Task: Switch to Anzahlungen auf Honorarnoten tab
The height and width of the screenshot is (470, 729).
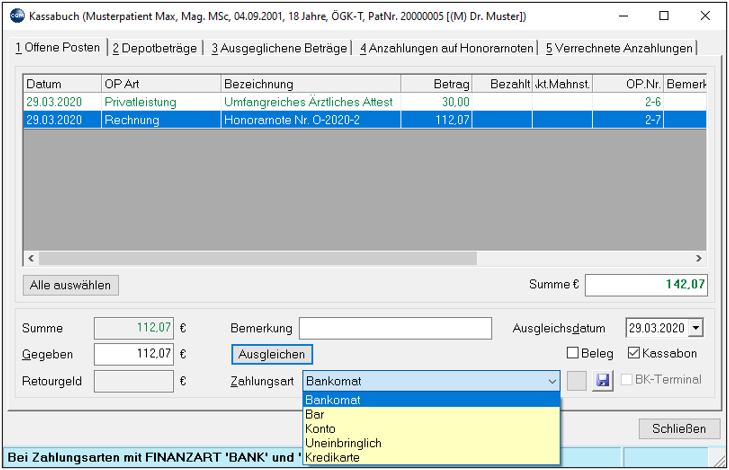Action: [446, 48]
